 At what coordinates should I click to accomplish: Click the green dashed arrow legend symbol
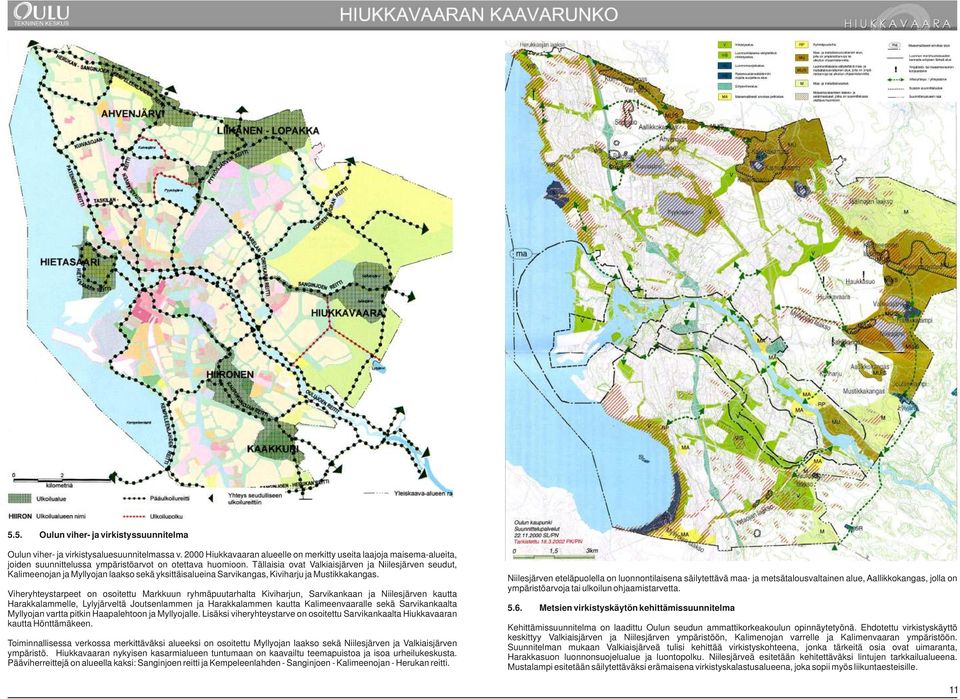pyautogui.click(x=896, y=80)
